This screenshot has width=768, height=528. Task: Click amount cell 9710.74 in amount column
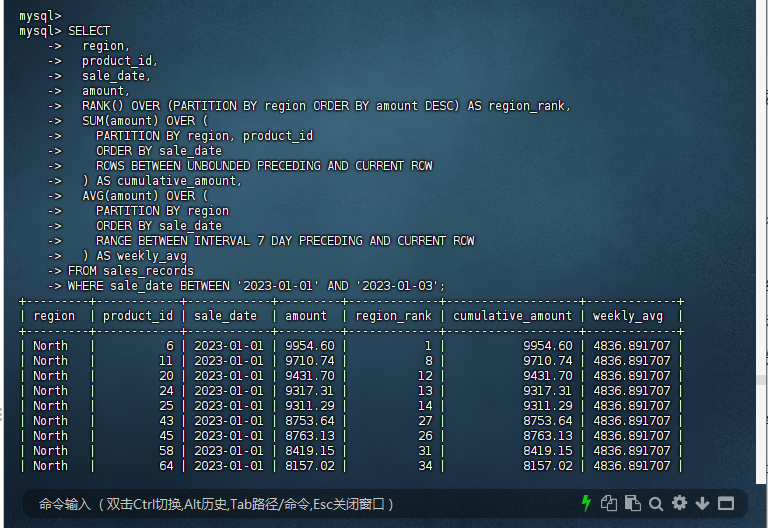click(310, 361)
